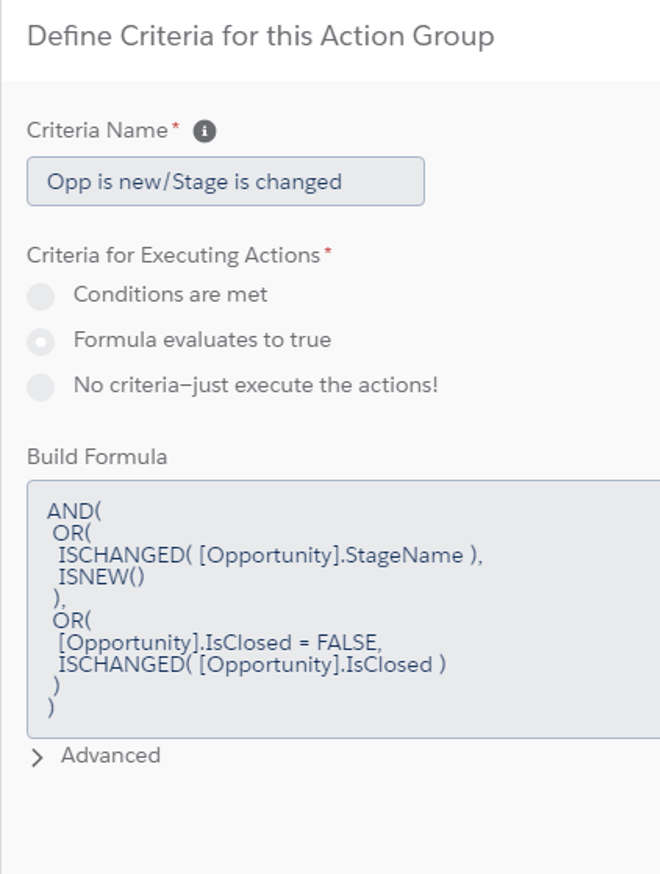The image size is (660, 874).
Task: Click the ISCHANGED IsClosed line in the formula
Action: [251, 665]
